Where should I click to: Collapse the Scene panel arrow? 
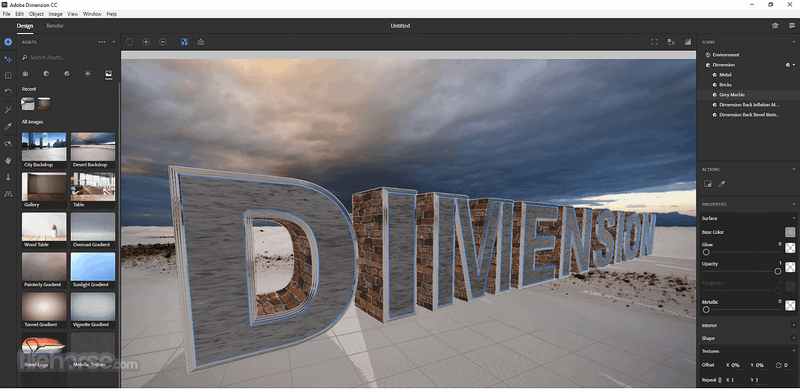(x=793, y=42)
